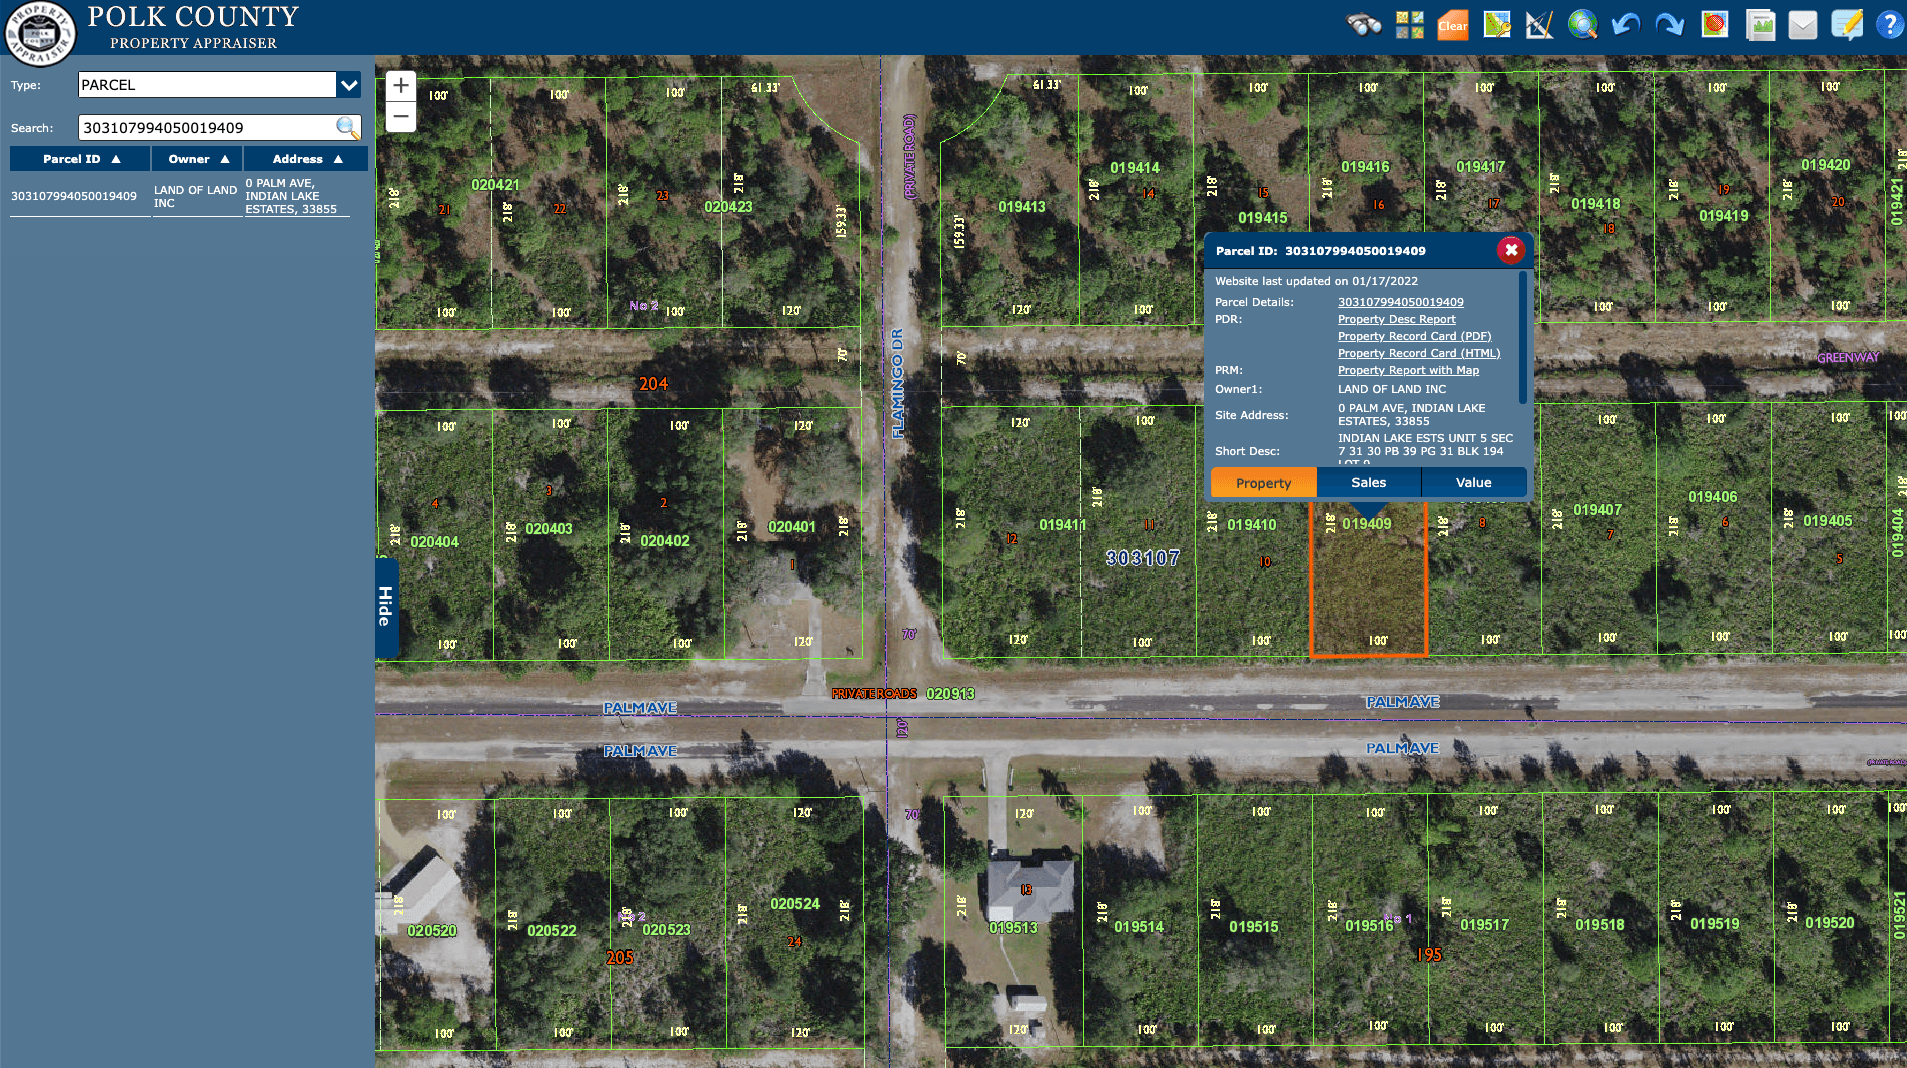
Task: Click the FLAMINGO DR road label
Action: tap(897, 383)
